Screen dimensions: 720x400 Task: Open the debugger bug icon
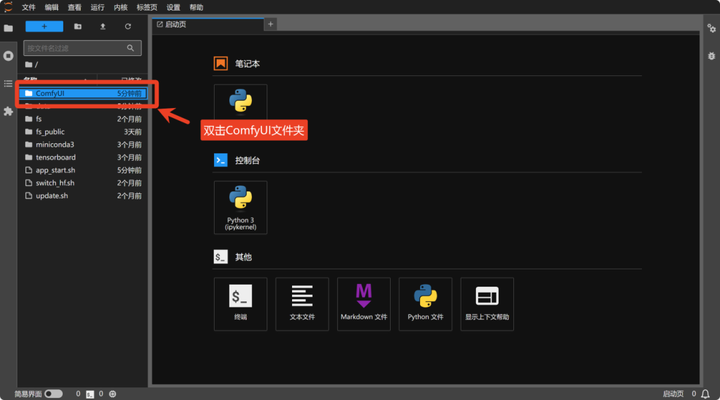[x=711, y=56]
